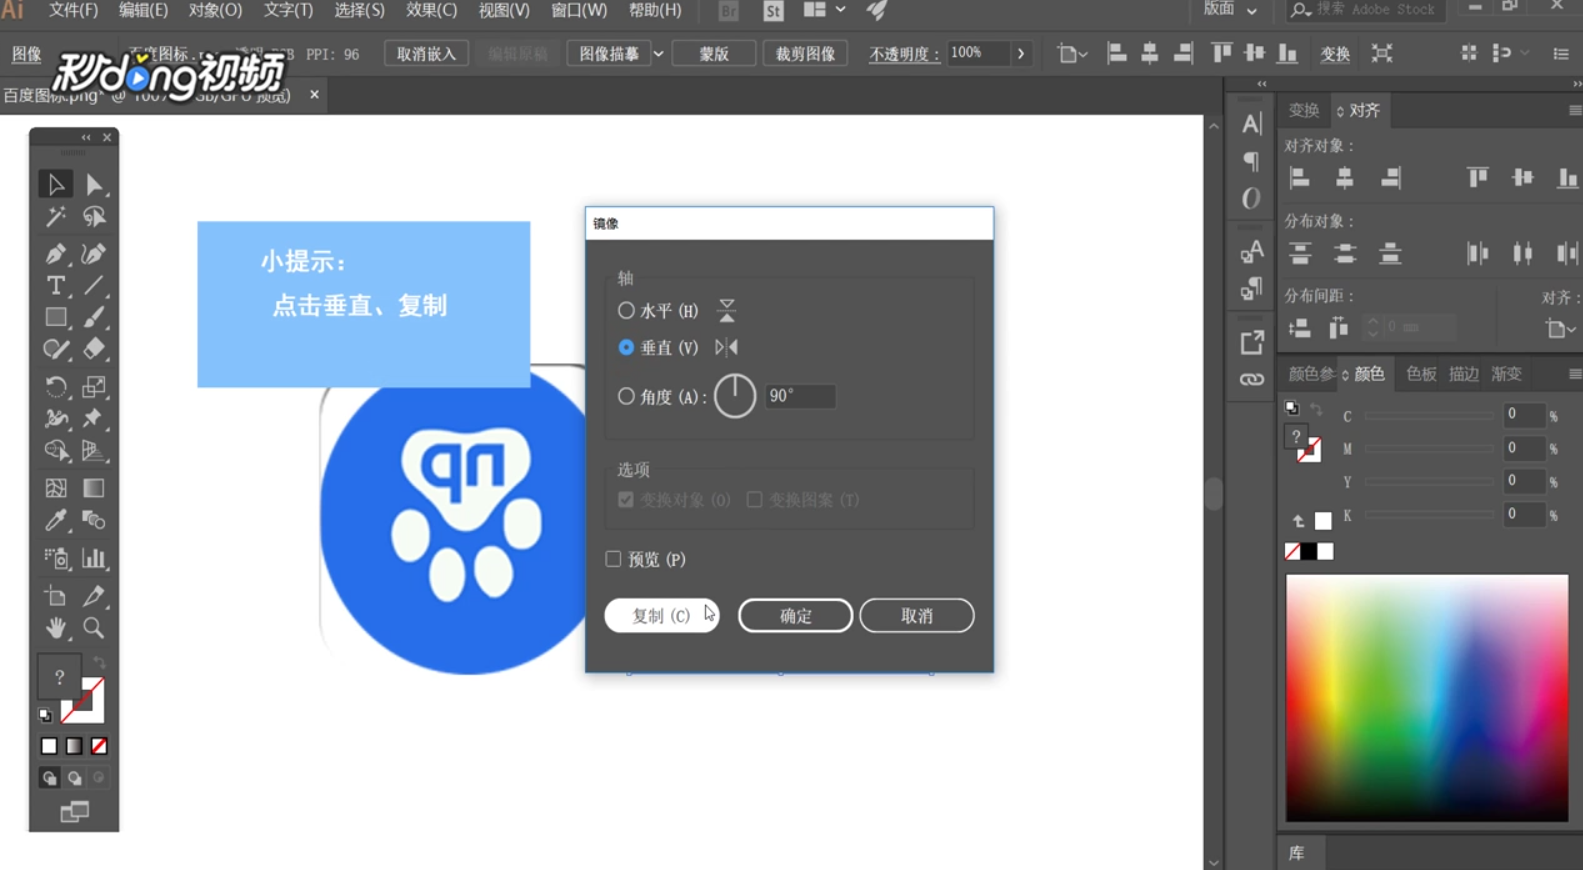Open the 版面 workspace dropdown
This screenshot has height=870, width=1583.
pyautogui.click(x=1230, y=10)
